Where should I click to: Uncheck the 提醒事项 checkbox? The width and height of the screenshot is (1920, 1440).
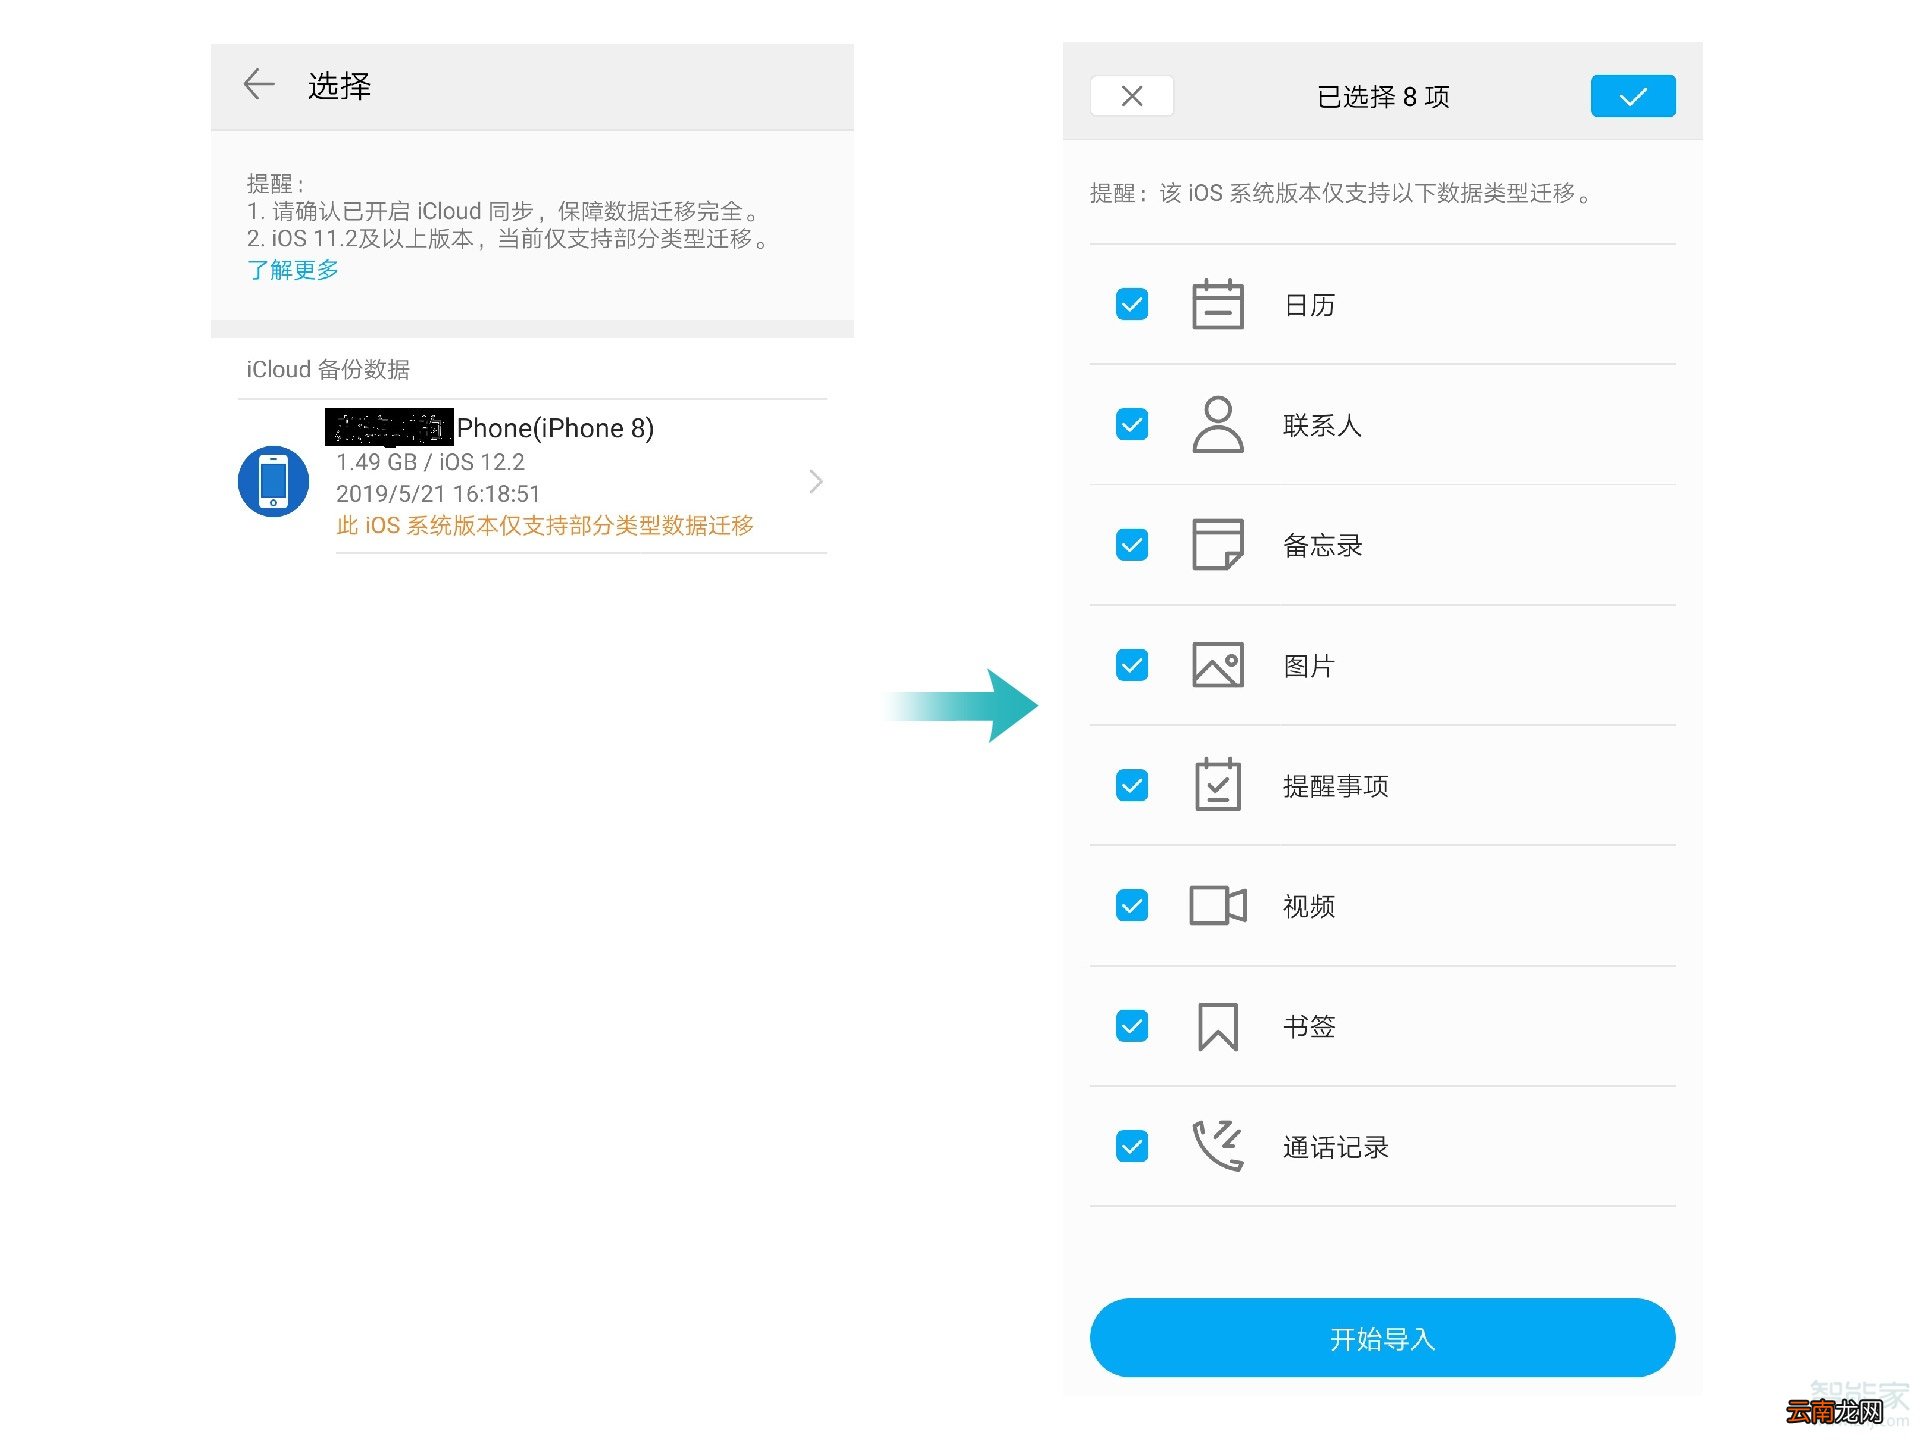tap(1131, 785)
